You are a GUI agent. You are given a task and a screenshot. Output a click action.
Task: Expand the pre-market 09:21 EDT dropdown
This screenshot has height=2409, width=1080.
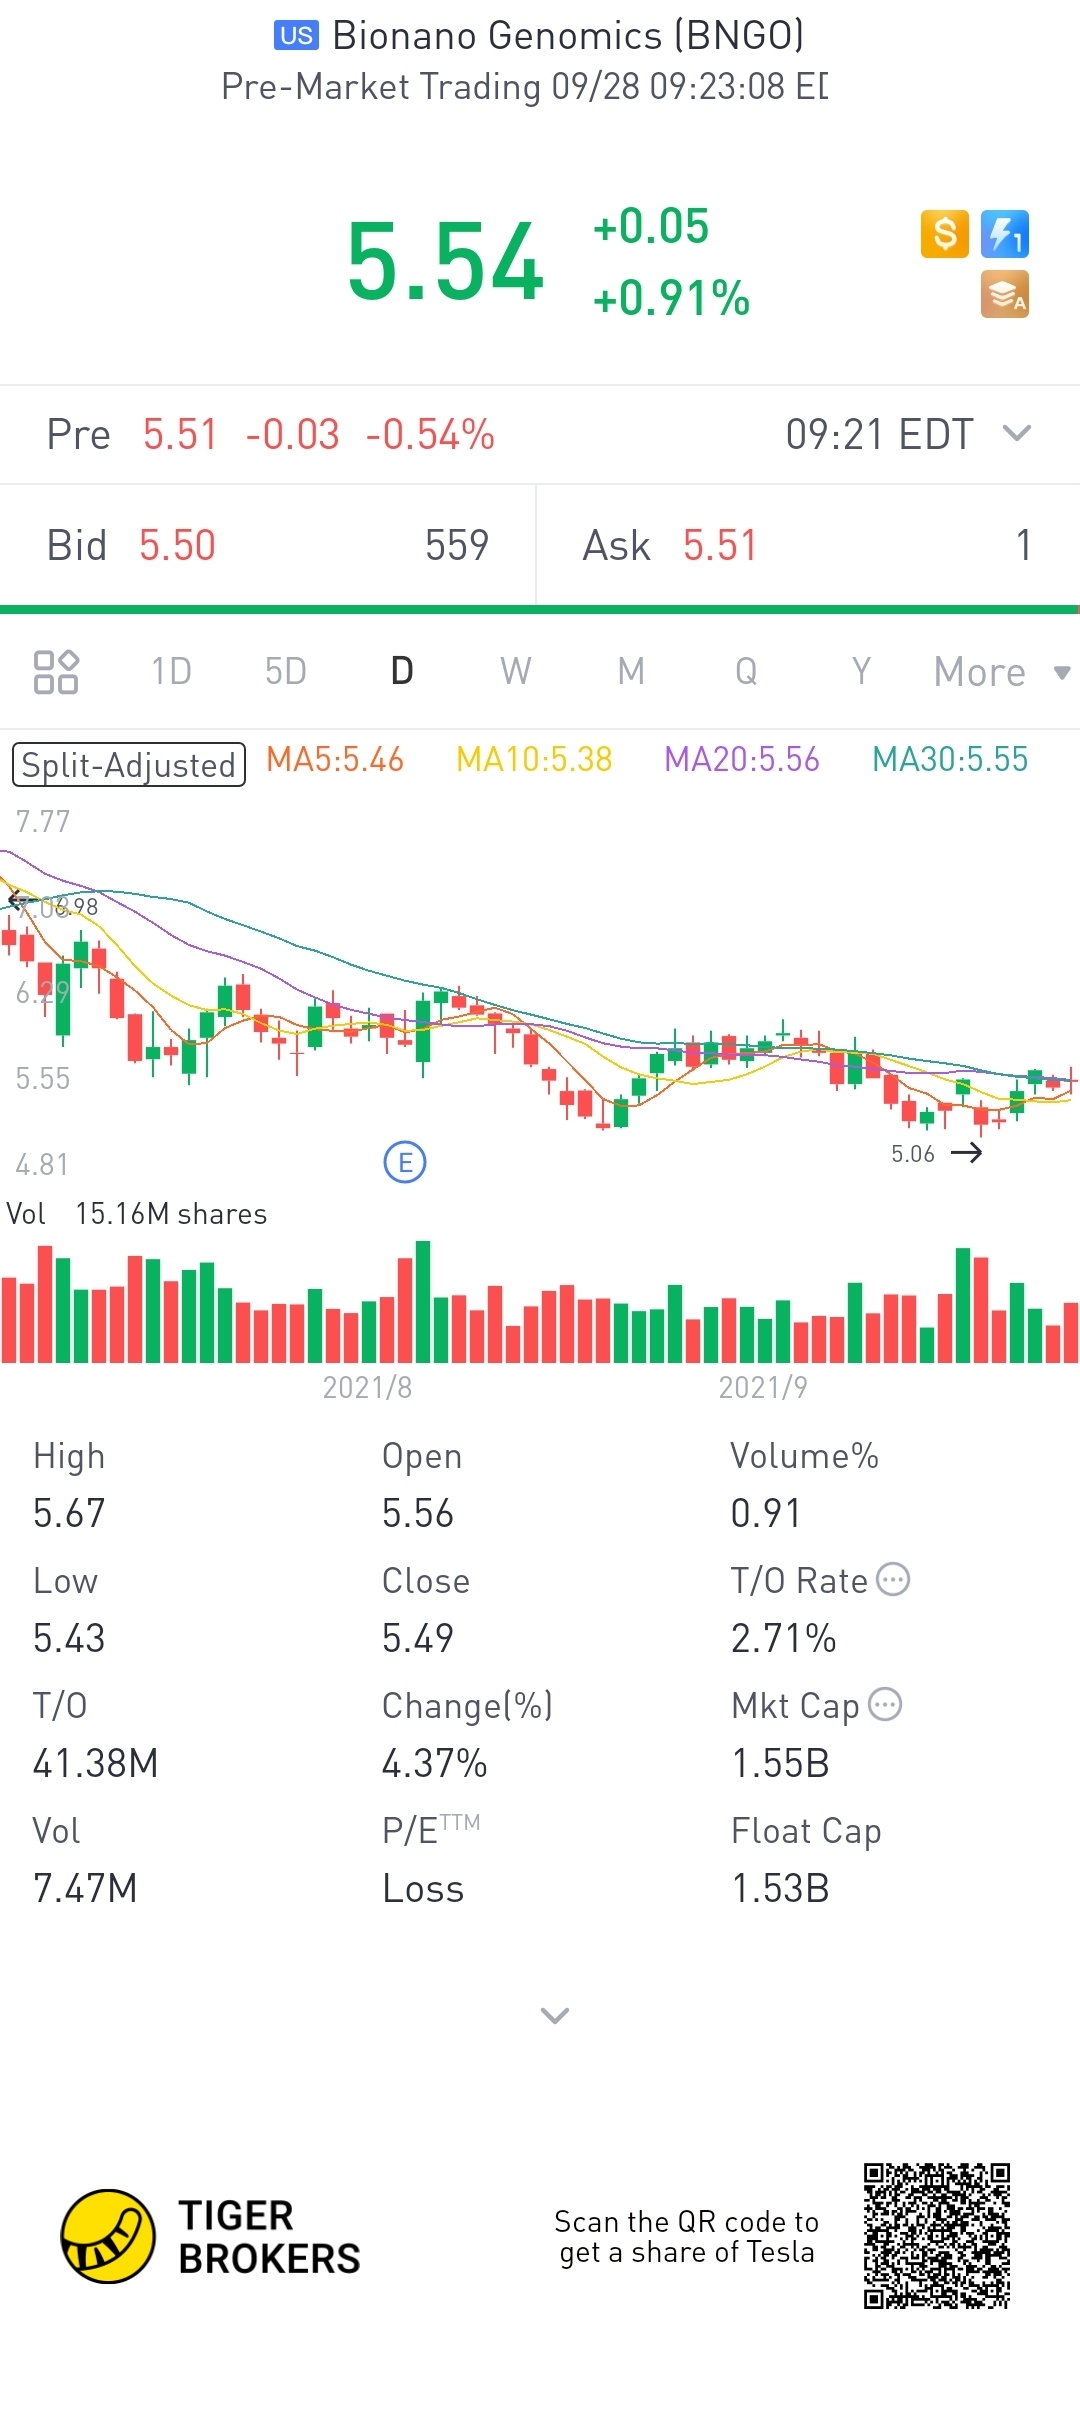point(1017,433)
